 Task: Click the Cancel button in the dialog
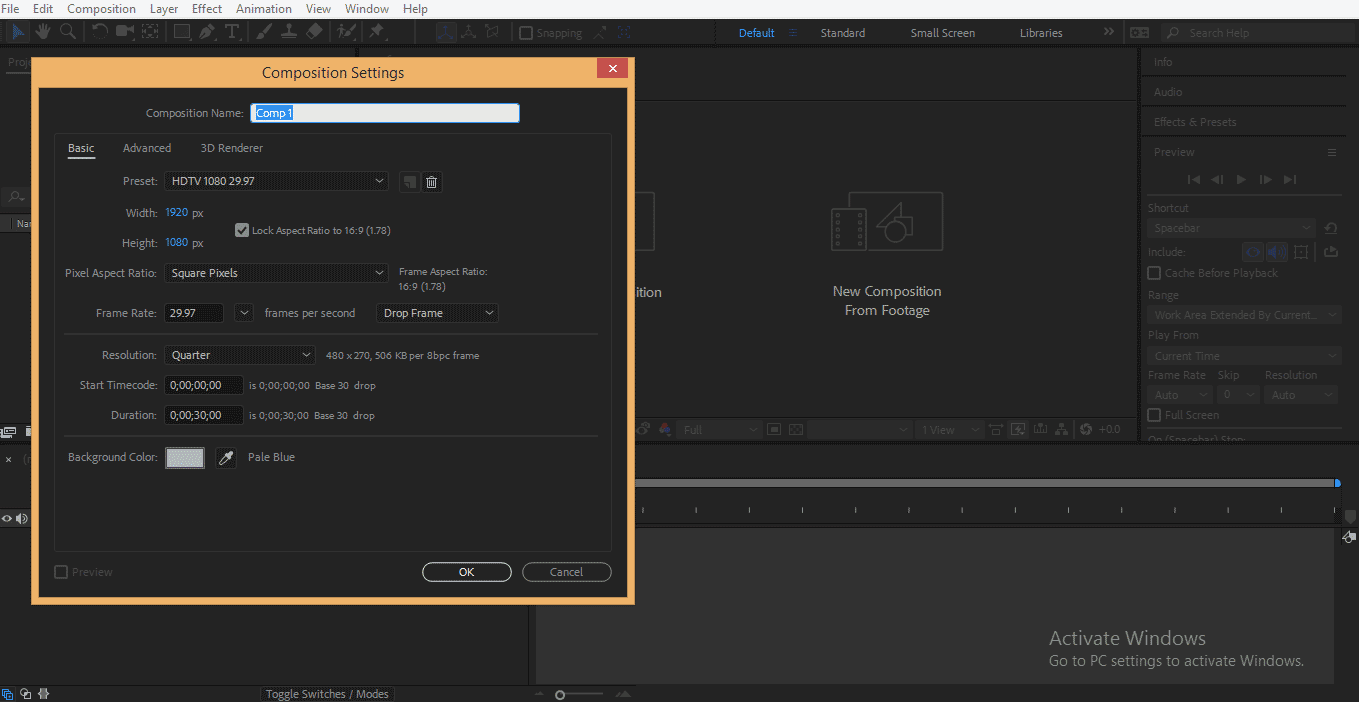(x=566, y=572)
